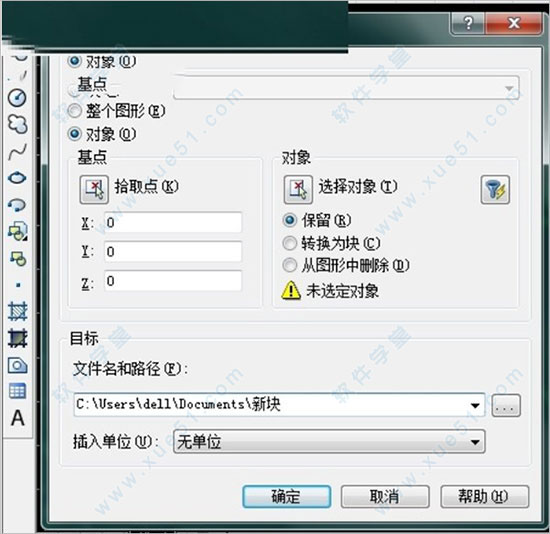Screen dimensions: 550x534
Task: Click the Select objects (选择对象) icon button
Action: (298, 189)
